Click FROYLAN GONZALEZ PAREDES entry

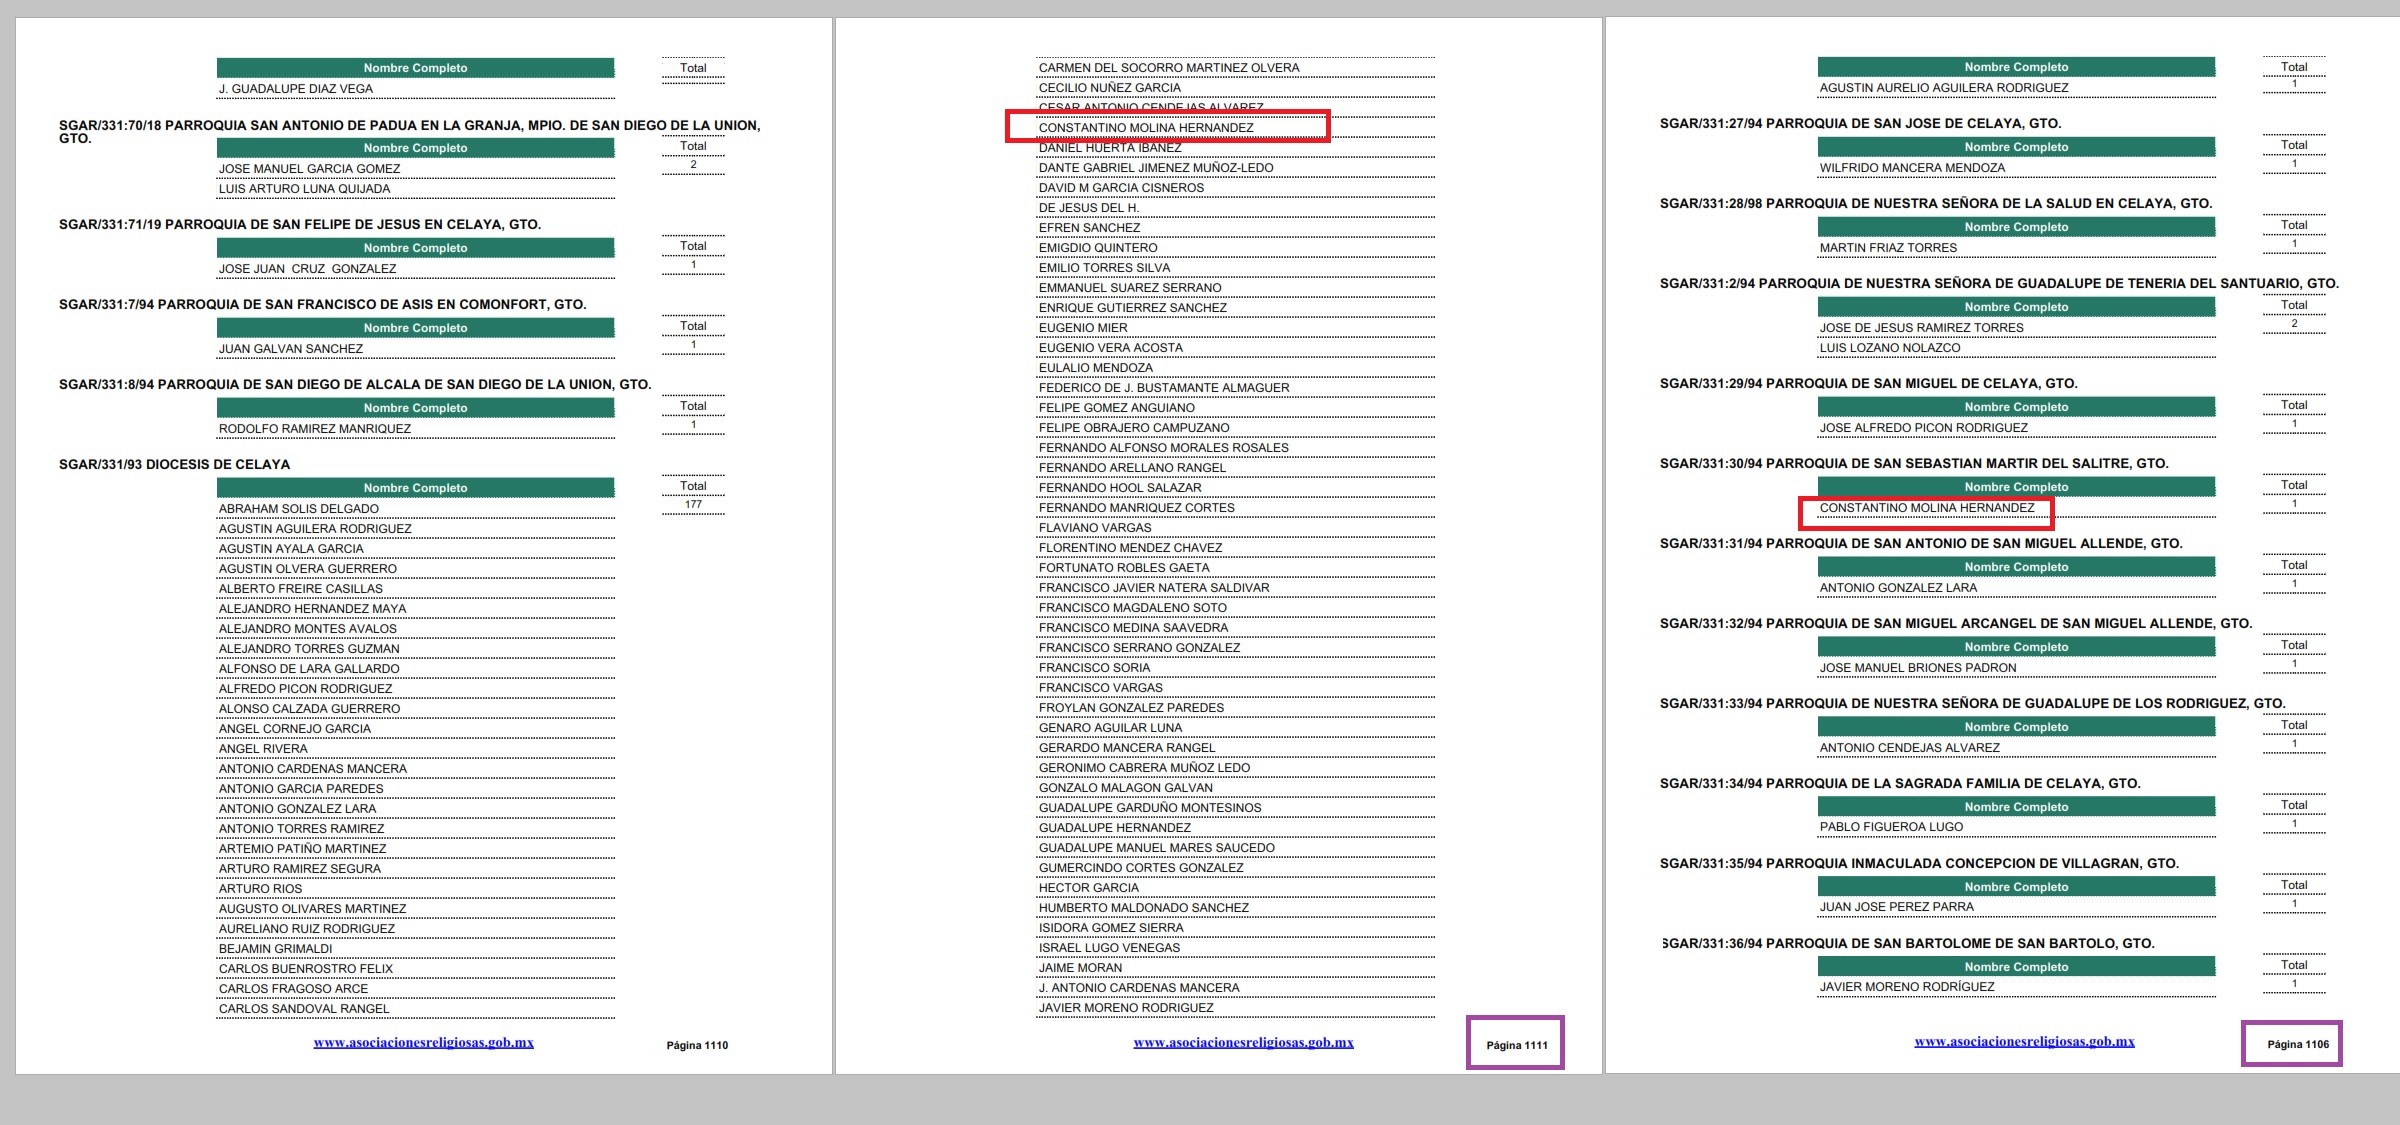pos(1131,707)
